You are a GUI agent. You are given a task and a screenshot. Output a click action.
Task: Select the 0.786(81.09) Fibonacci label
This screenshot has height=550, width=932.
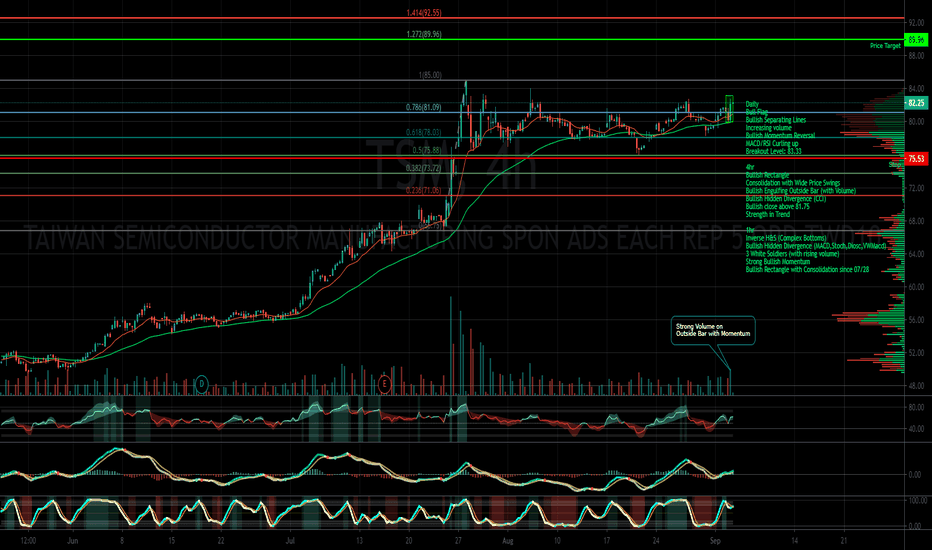coord(423,107)
